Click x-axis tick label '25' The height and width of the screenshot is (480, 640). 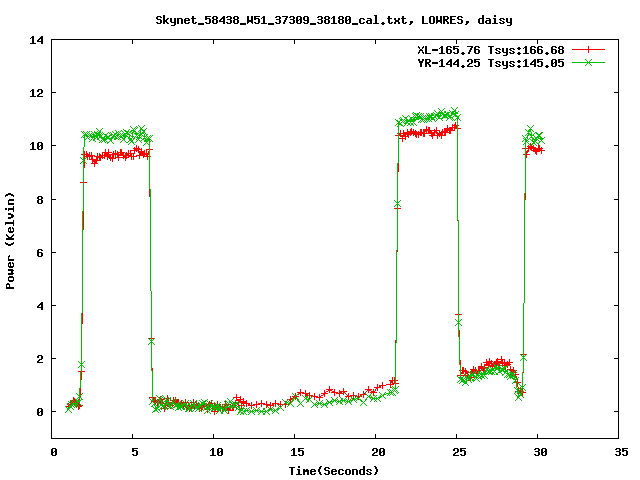click(x=459, y=452)
